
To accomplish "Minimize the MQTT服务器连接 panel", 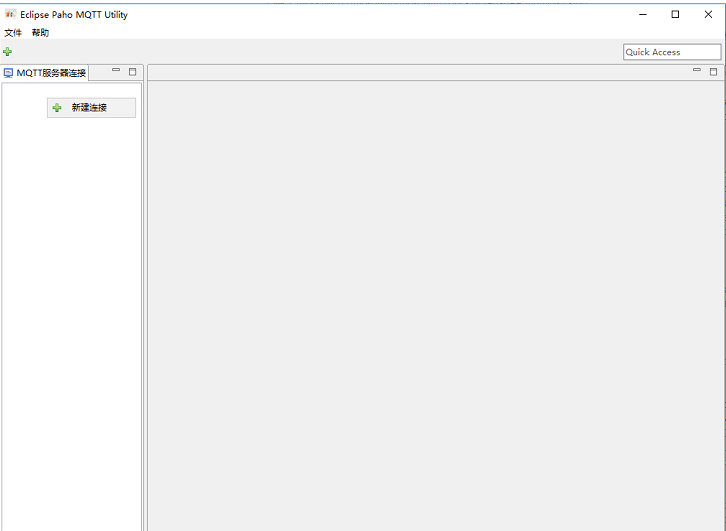I will tap(116, 70).
